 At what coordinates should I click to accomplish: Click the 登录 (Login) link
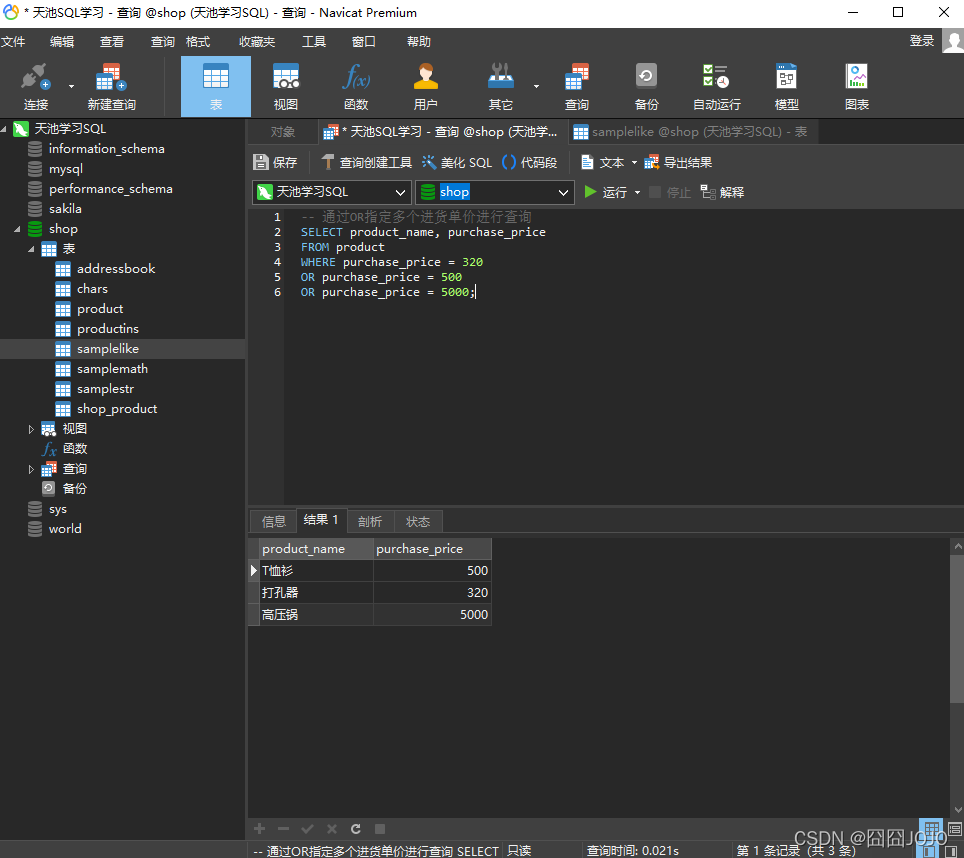pyautogui.click(x=922, y=41)
